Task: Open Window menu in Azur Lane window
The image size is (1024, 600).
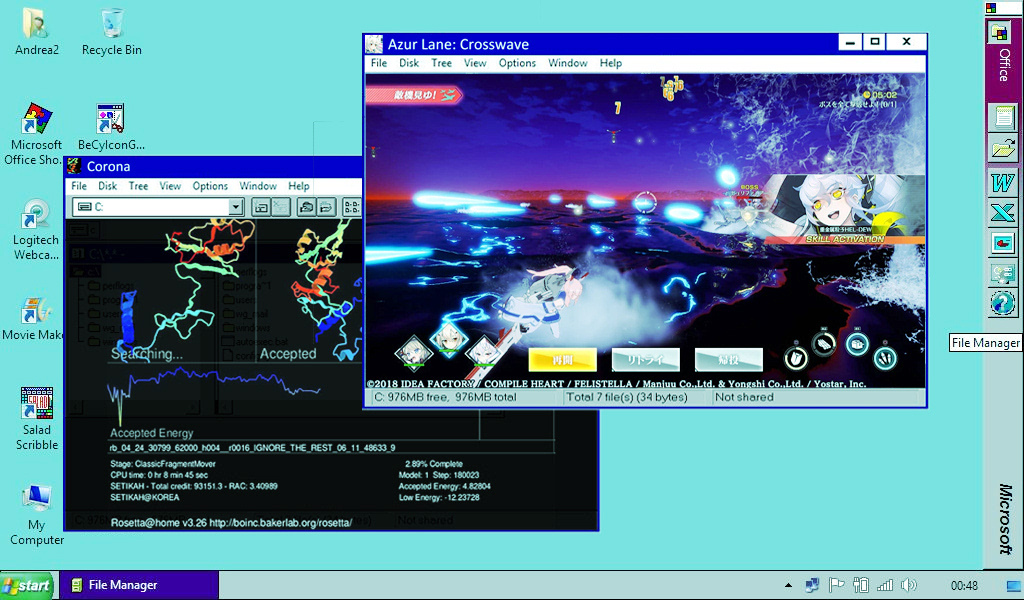Action: click(568, 63)
